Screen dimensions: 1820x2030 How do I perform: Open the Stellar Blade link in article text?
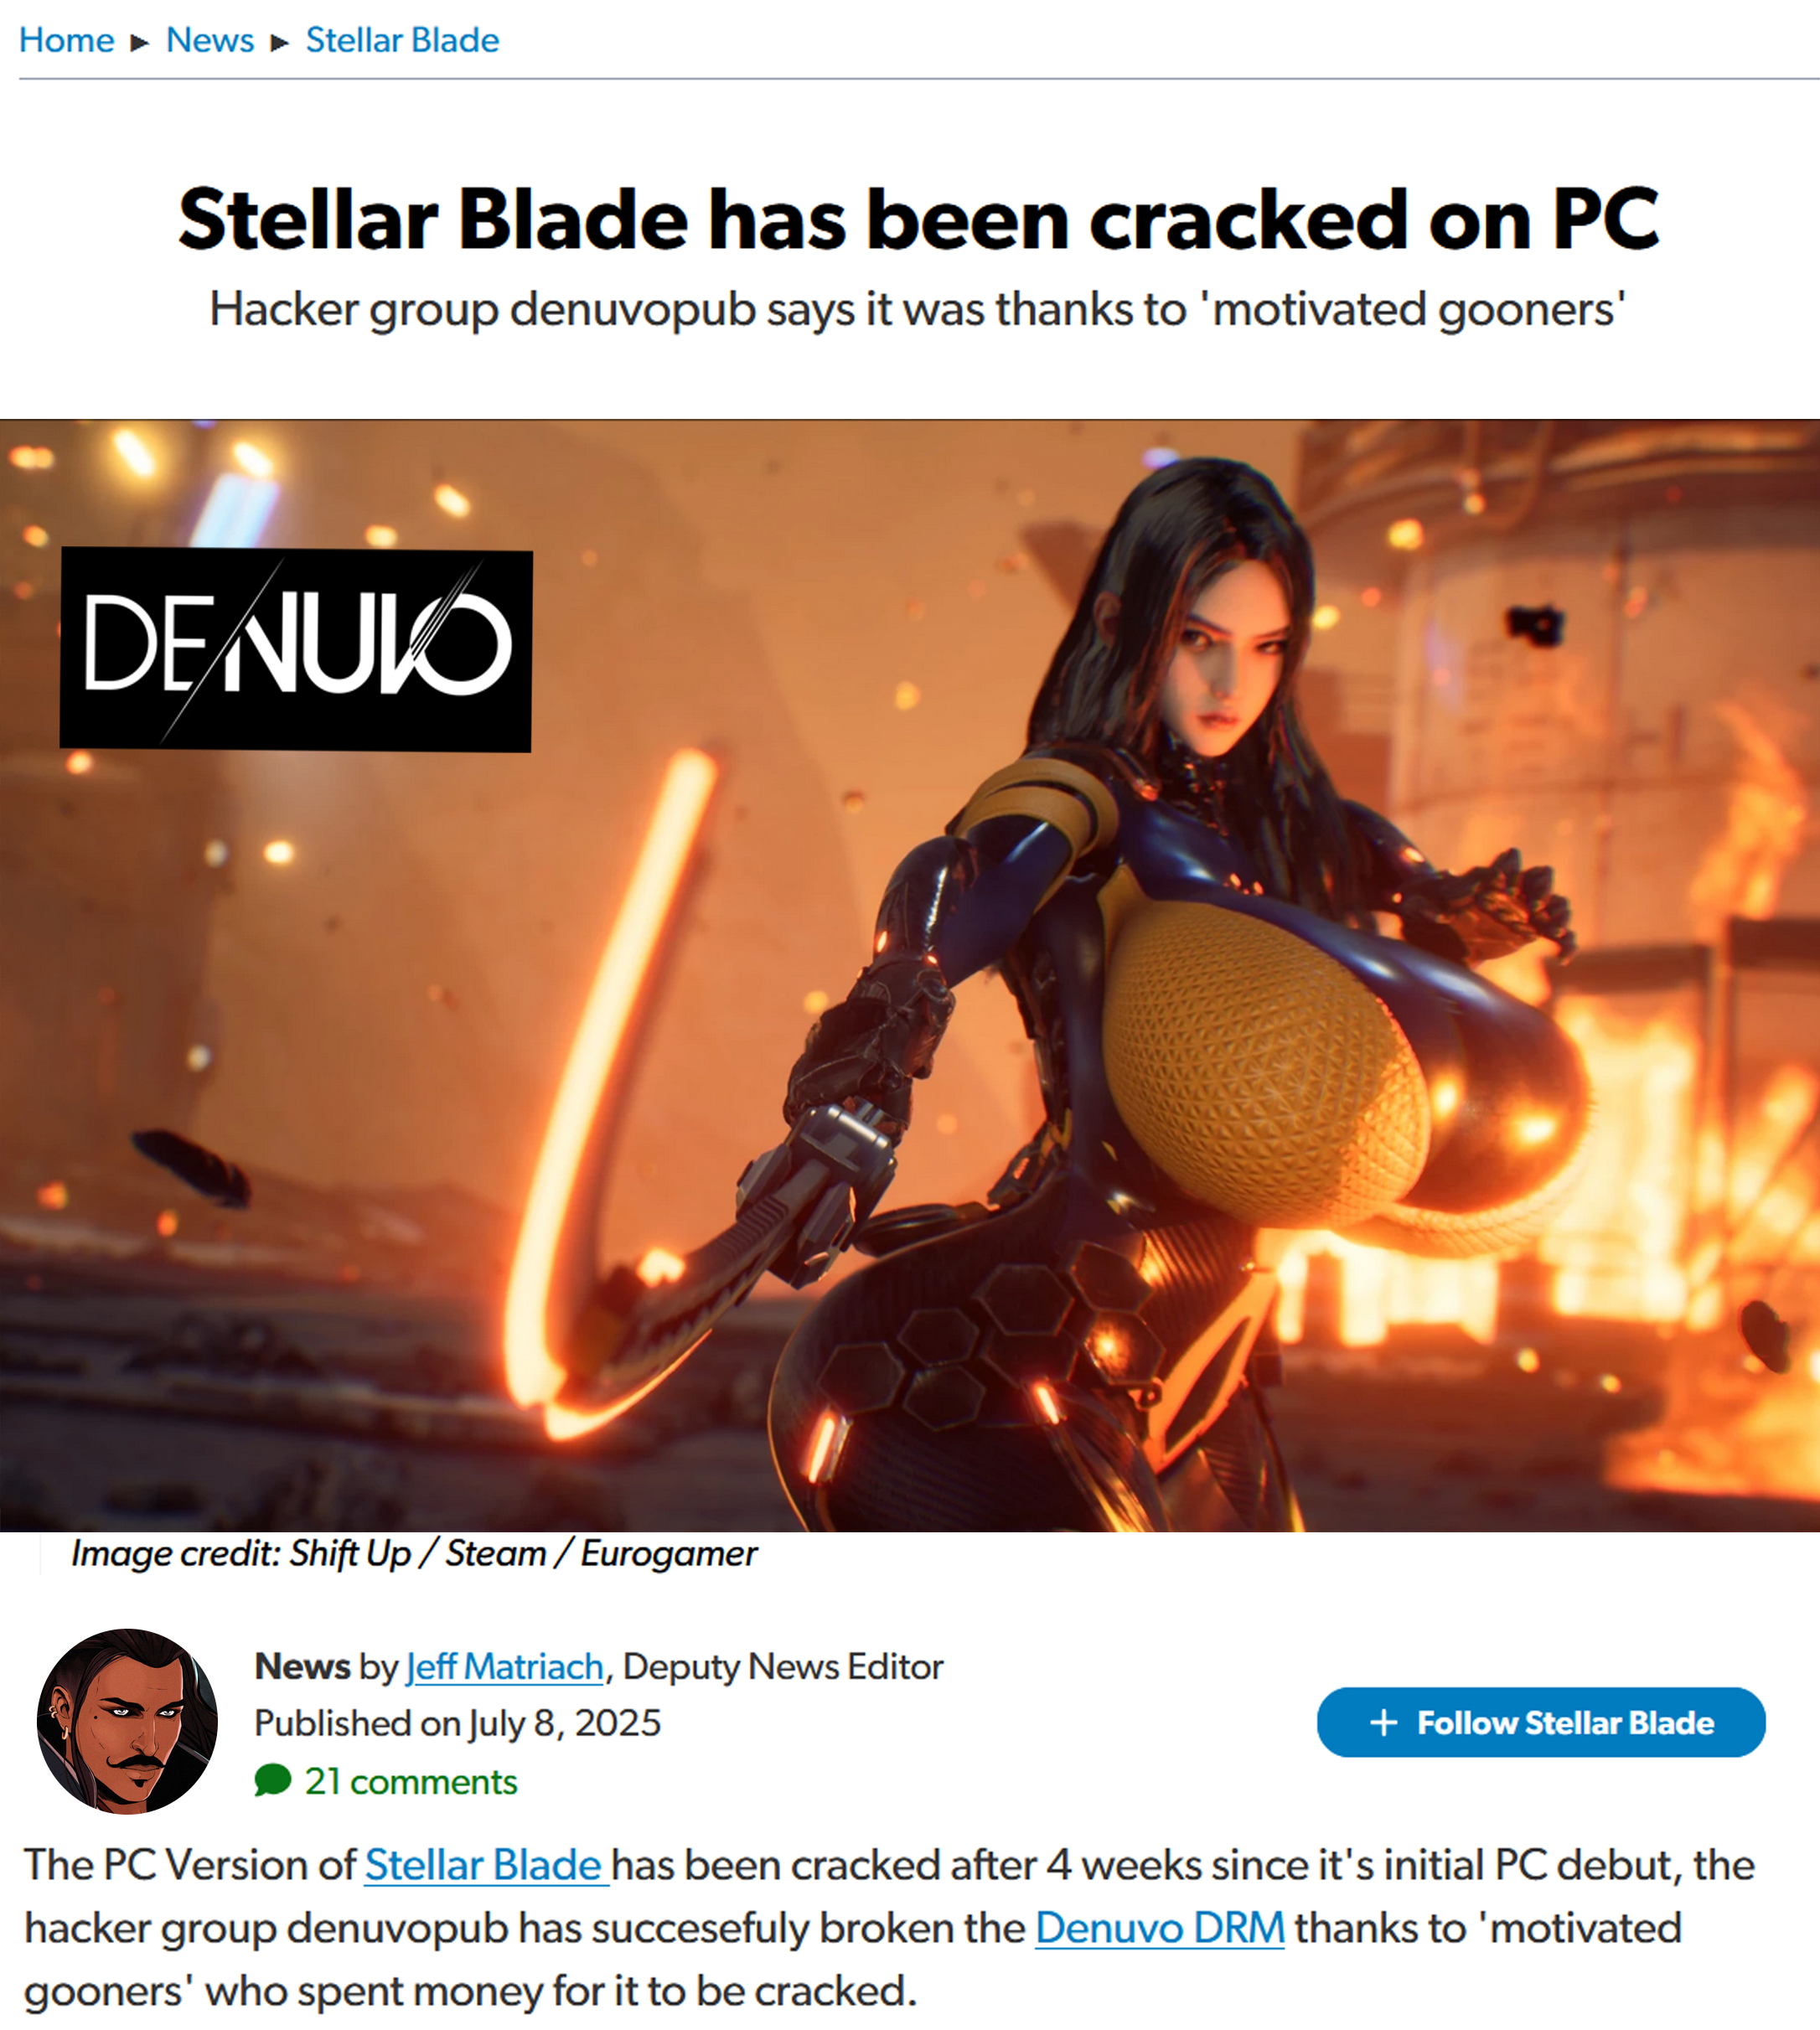[x=486, y=1865]
